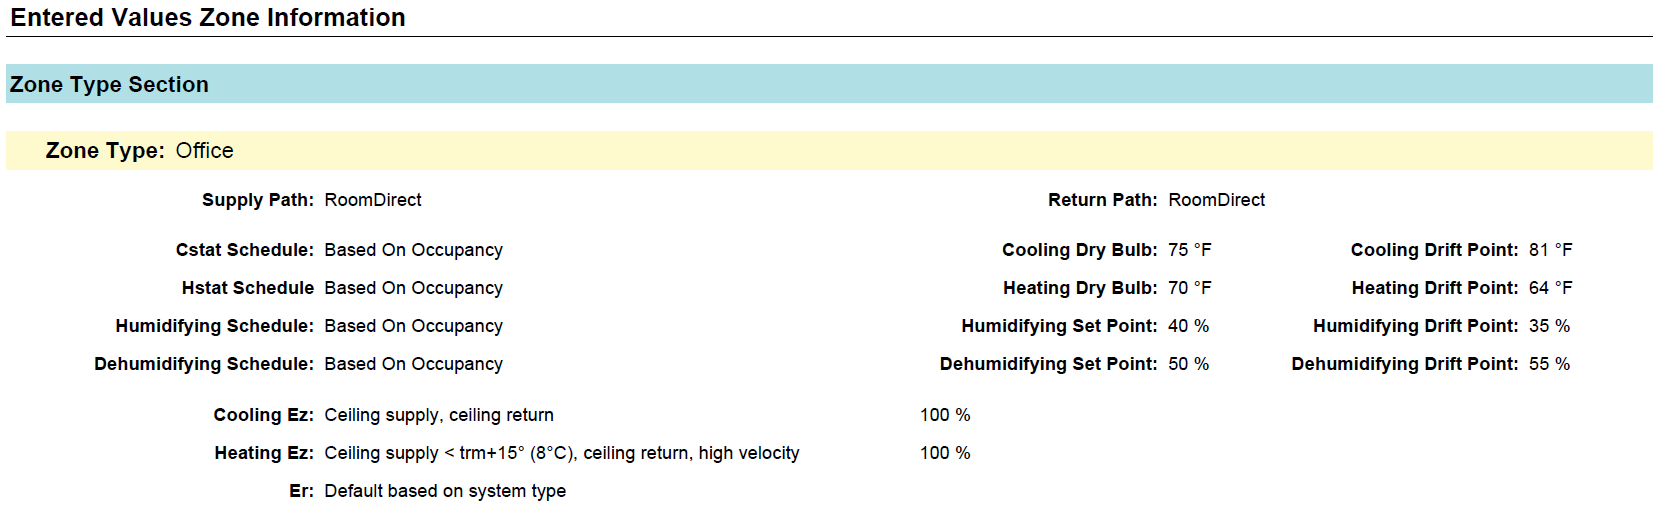Click the Heating Drift Point 64 °F value

[1550, 288]
